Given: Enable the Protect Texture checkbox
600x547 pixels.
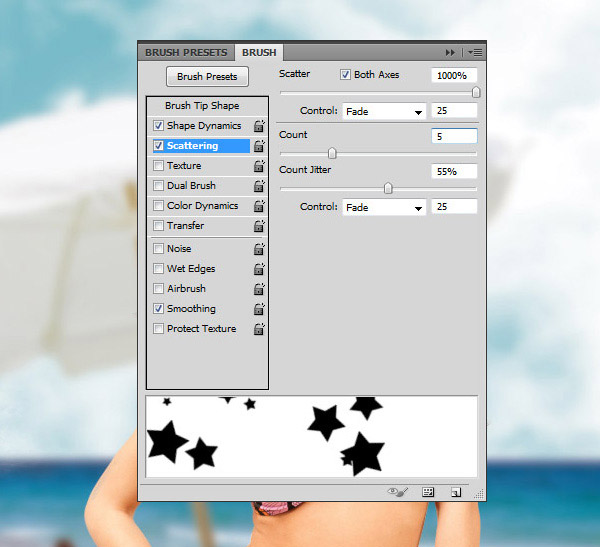Looking at the screenshot, I should (x=158, y=328).
